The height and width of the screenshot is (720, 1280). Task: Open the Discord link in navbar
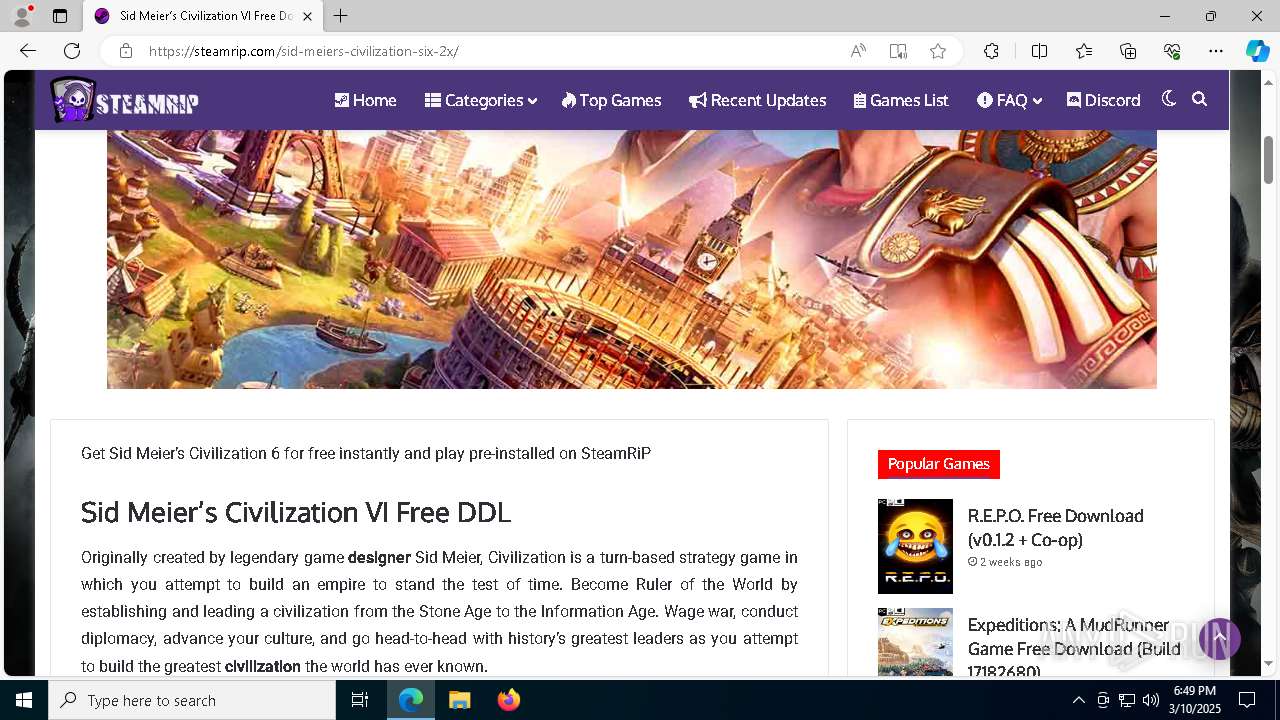coord(1103,100)
